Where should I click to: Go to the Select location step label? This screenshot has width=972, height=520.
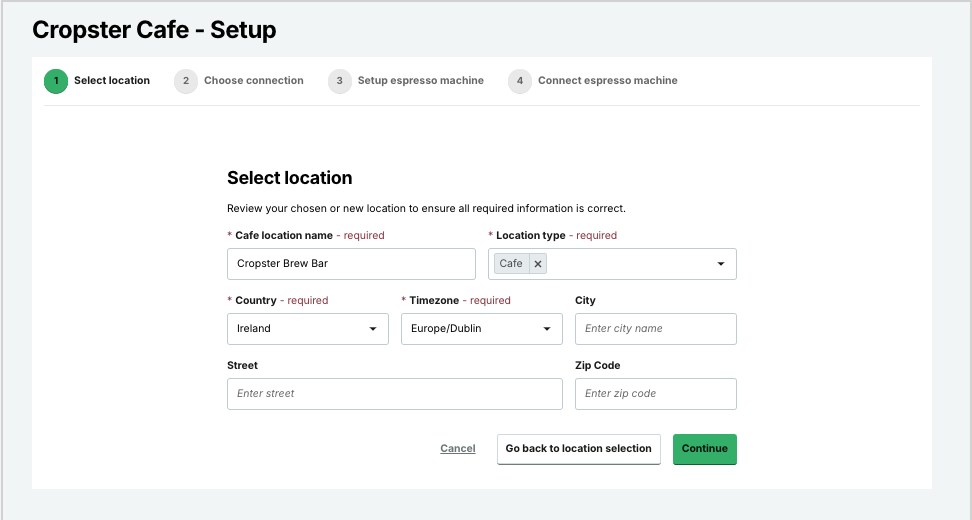pyautogui.click(x=112, y=81)
